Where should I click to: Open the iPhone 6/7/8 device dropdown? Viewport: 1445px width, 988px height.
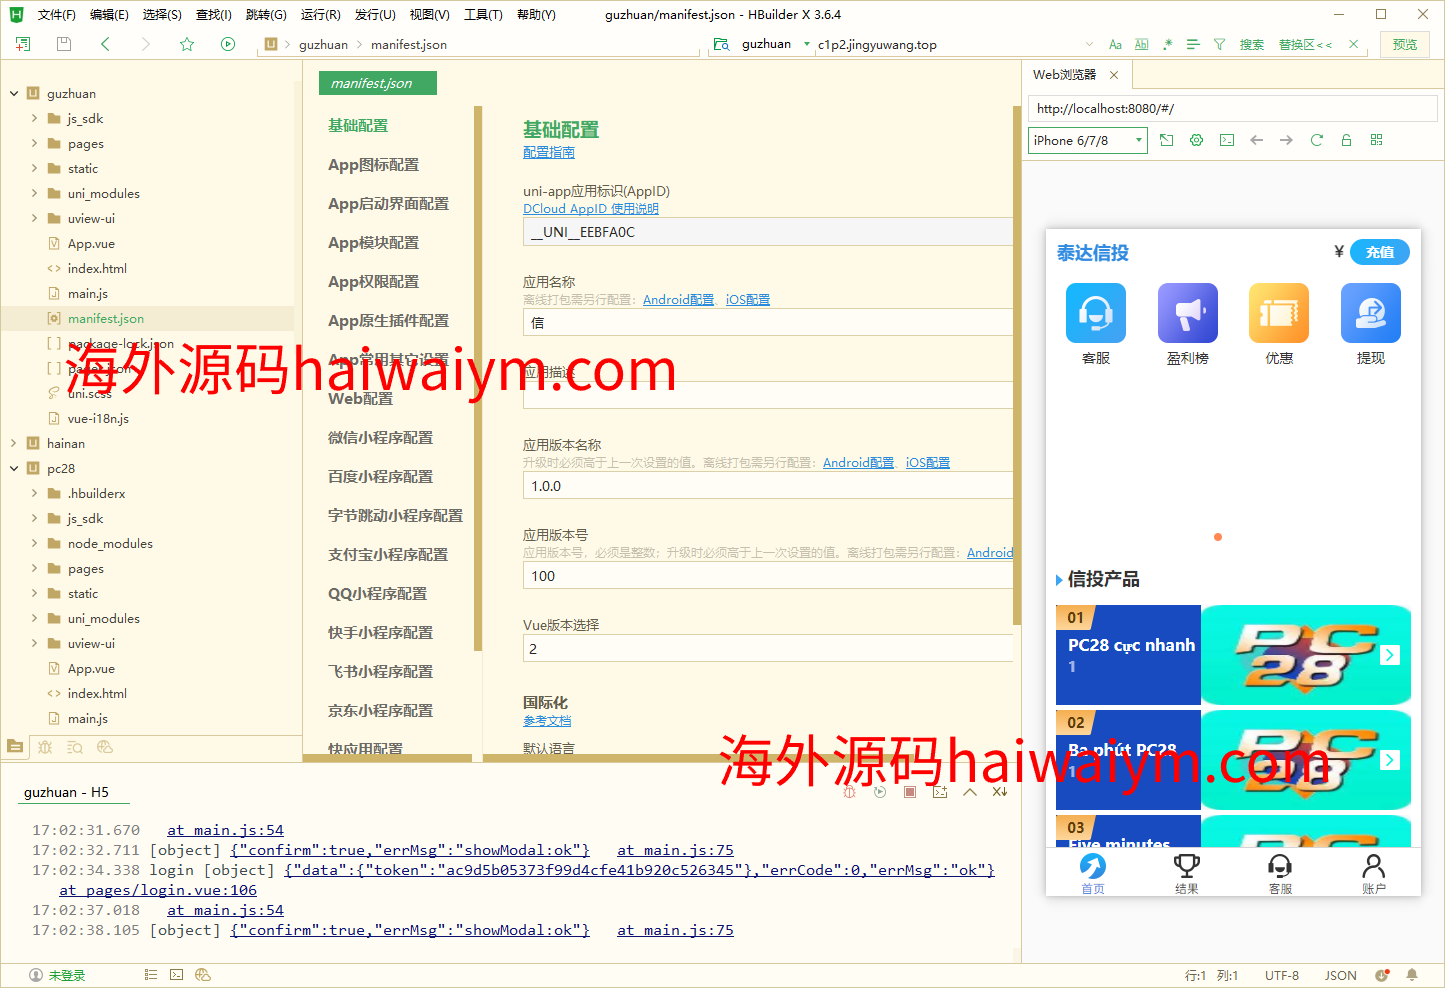click(1087, 141)
